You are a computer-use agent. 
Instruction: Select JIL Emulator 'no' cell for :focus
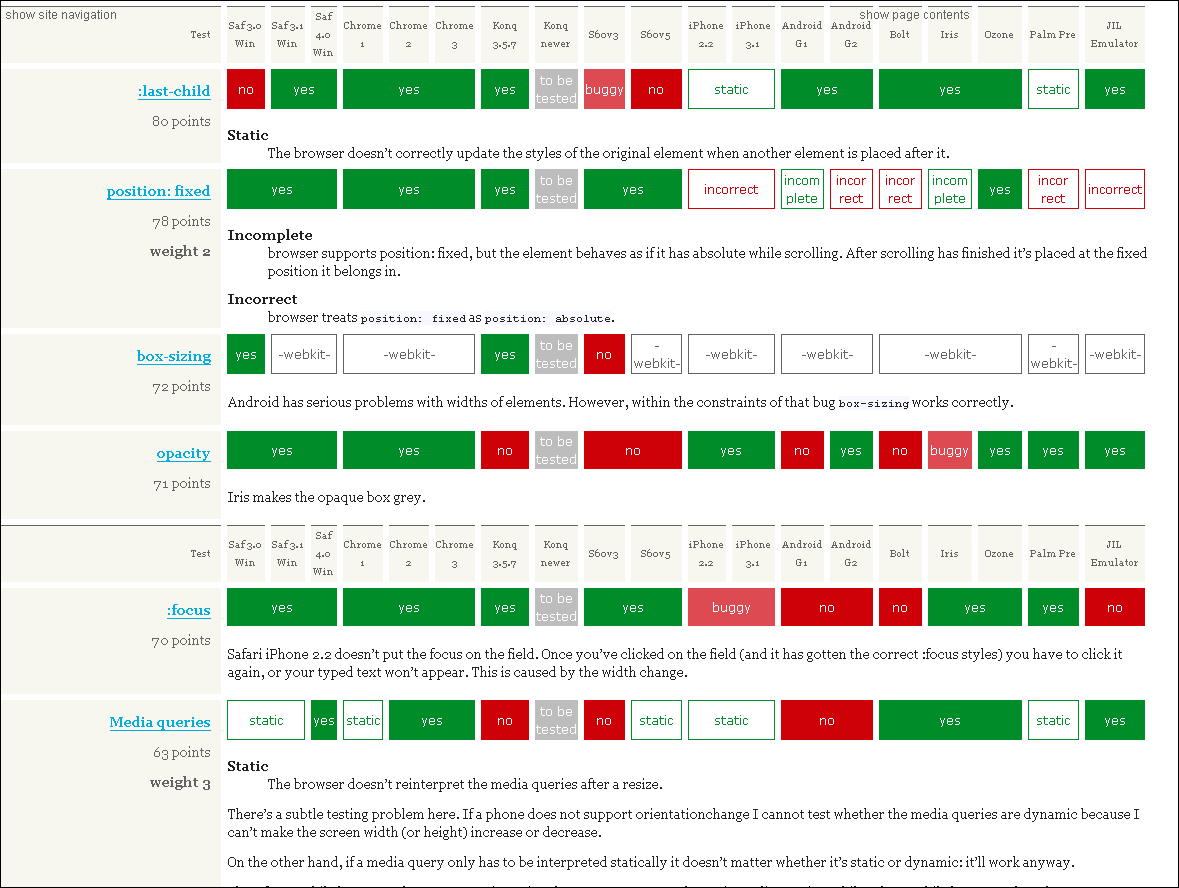[1114, 607]
